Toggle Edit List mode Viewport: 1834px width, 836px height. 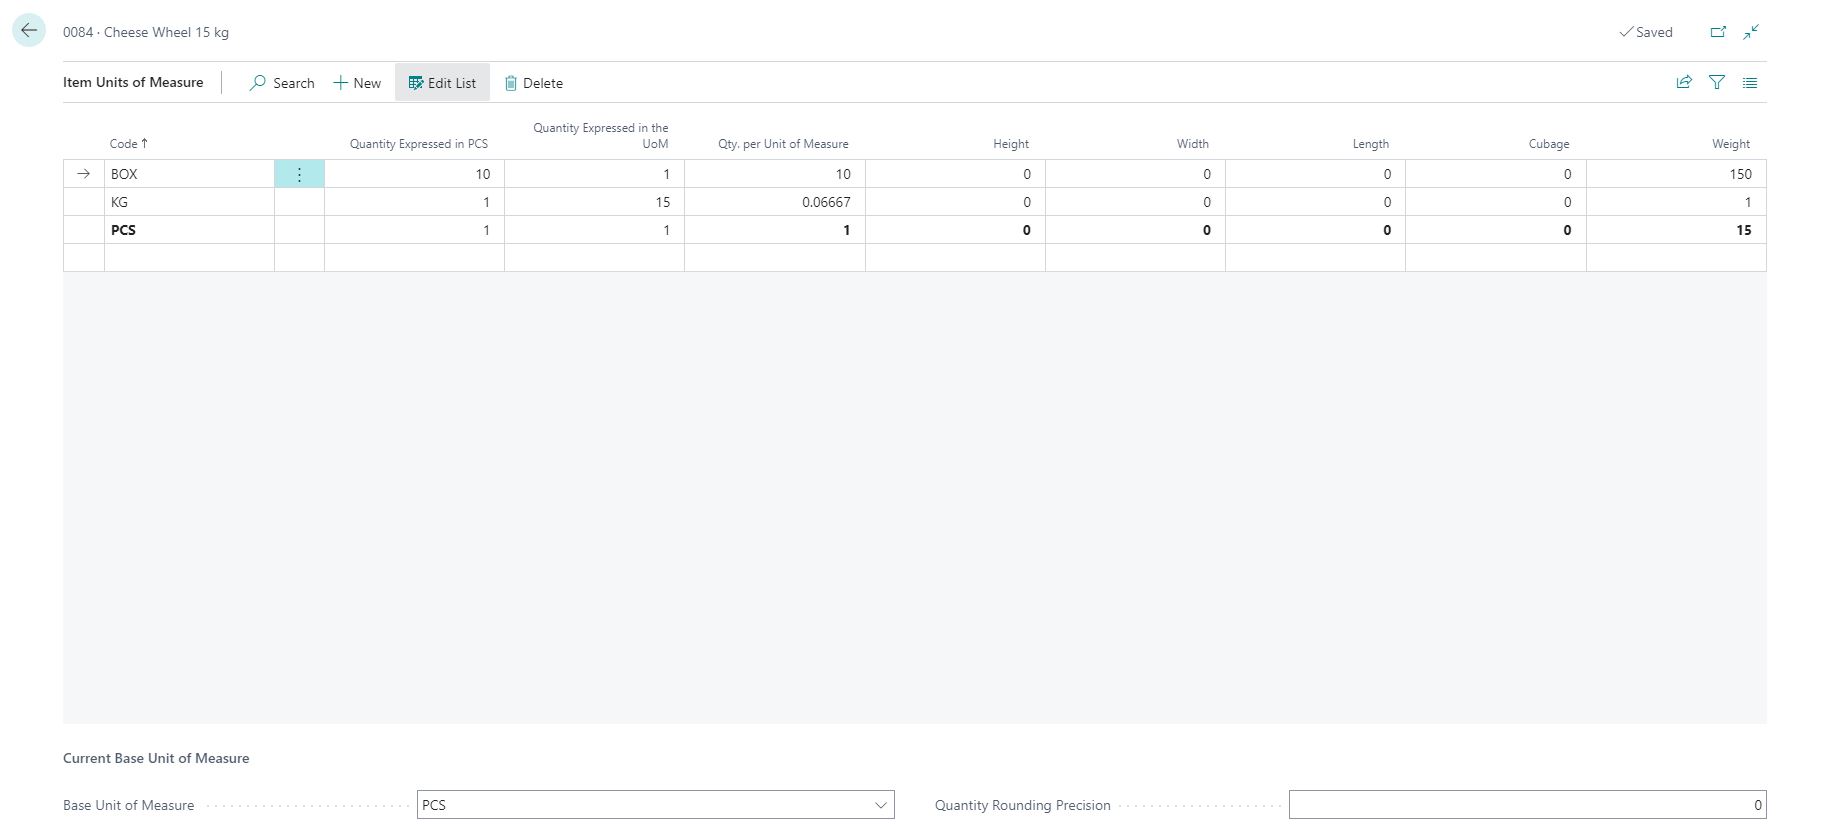pyautogui.click(x=442, y=83)
